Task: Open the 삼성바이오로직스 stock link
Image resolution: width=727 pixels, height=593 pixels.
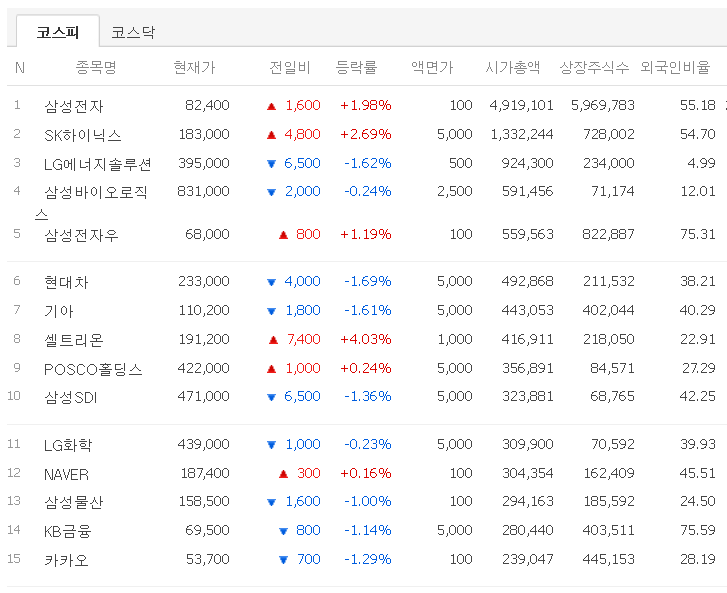Action: [x=91, y=203]
